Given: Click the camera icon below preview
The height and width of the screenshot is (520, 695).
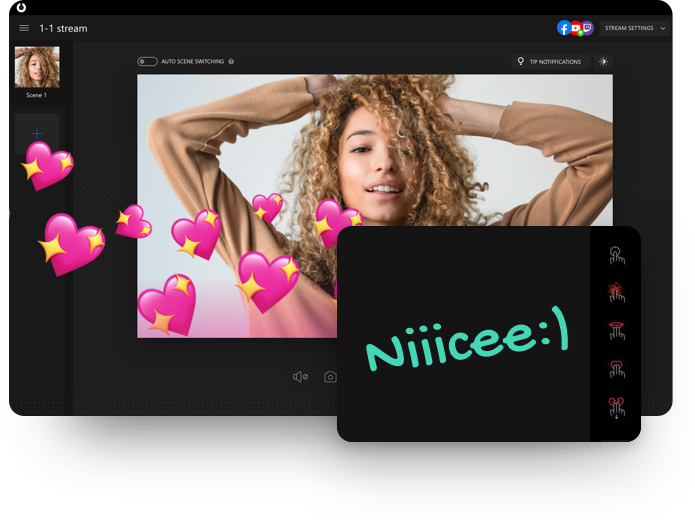Looking at the screenshot, I should [330, 377].
